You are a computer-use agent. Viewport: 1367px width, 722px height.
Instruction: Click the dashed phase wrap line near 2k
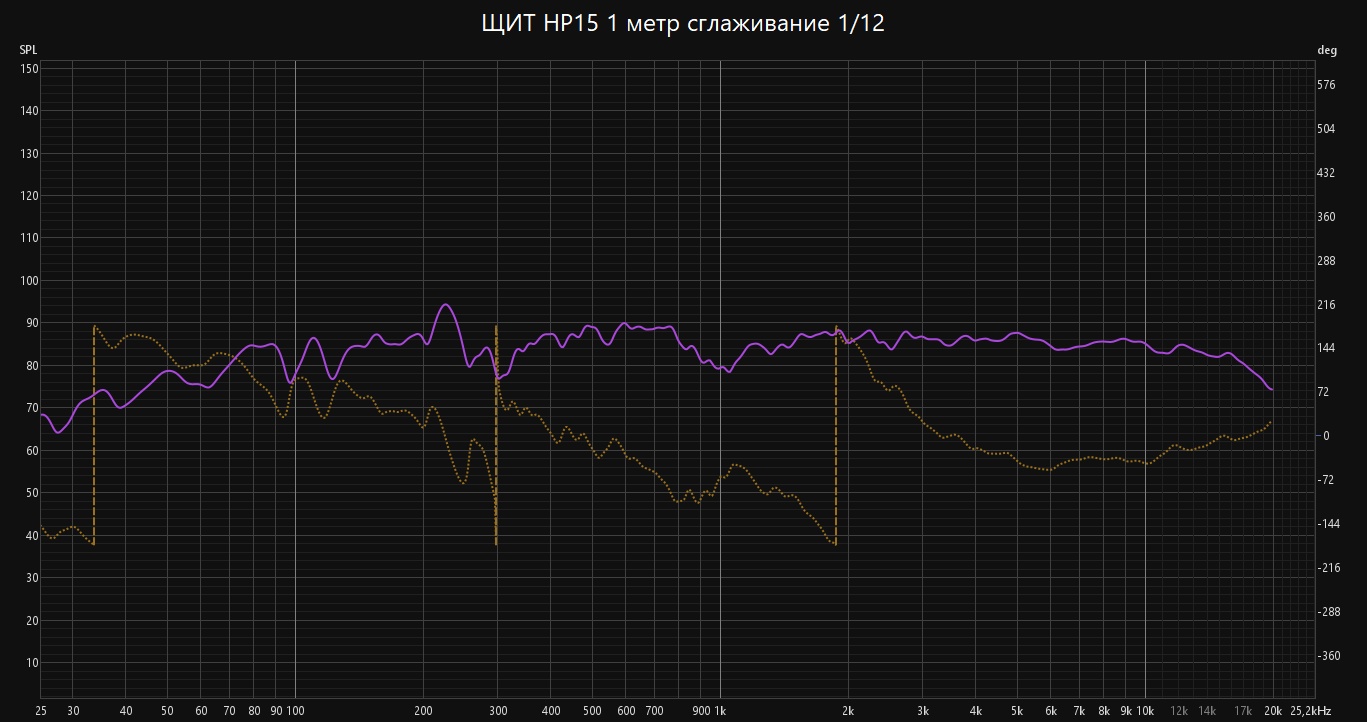(836, 435)
